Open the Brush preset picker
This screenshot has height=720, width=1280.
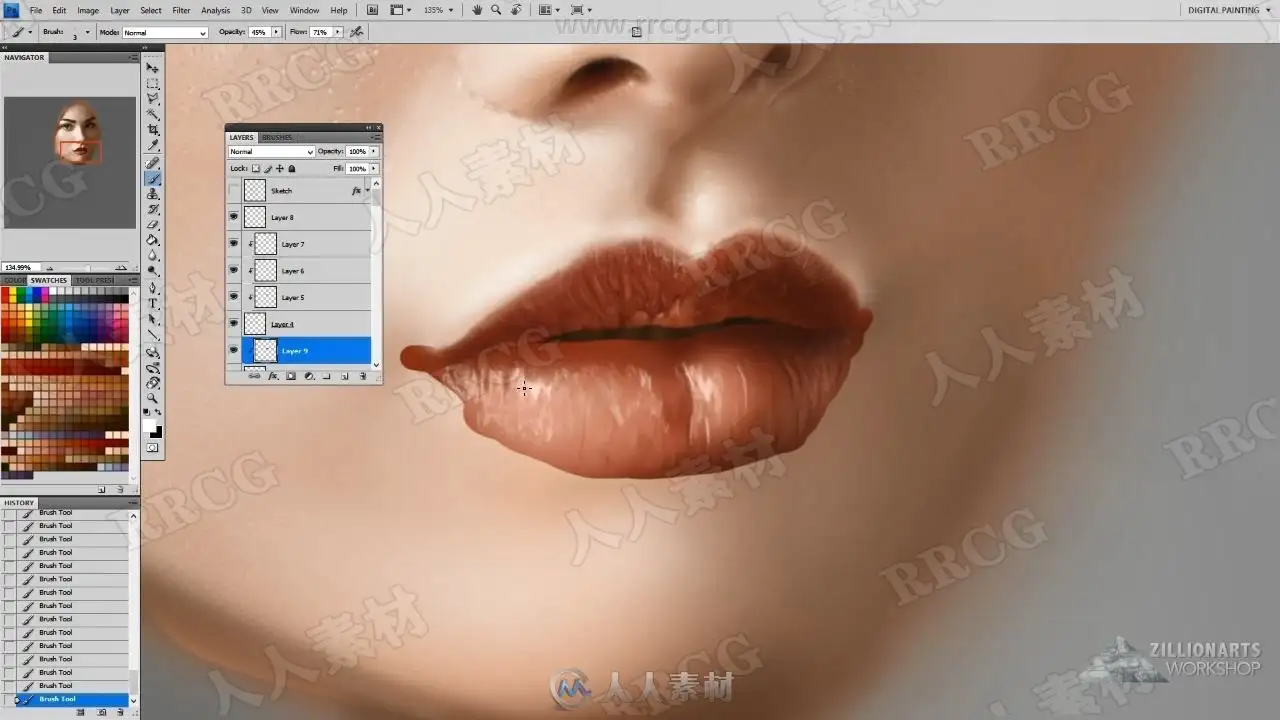point(87,32)
